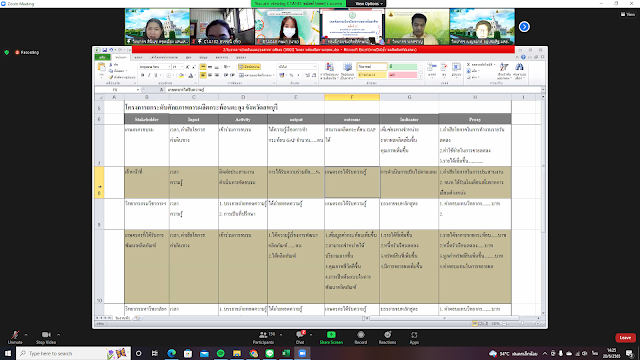Image resolution: width=640 pixels, height=360 pixels.
Task: Click the Windows search box in taskbar
Action: [x=73, y=353]
